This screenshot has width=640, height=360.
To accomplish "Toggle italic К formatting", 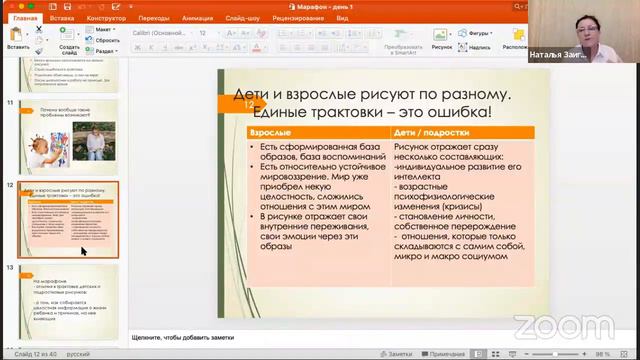I will click(x=151, y=48).
